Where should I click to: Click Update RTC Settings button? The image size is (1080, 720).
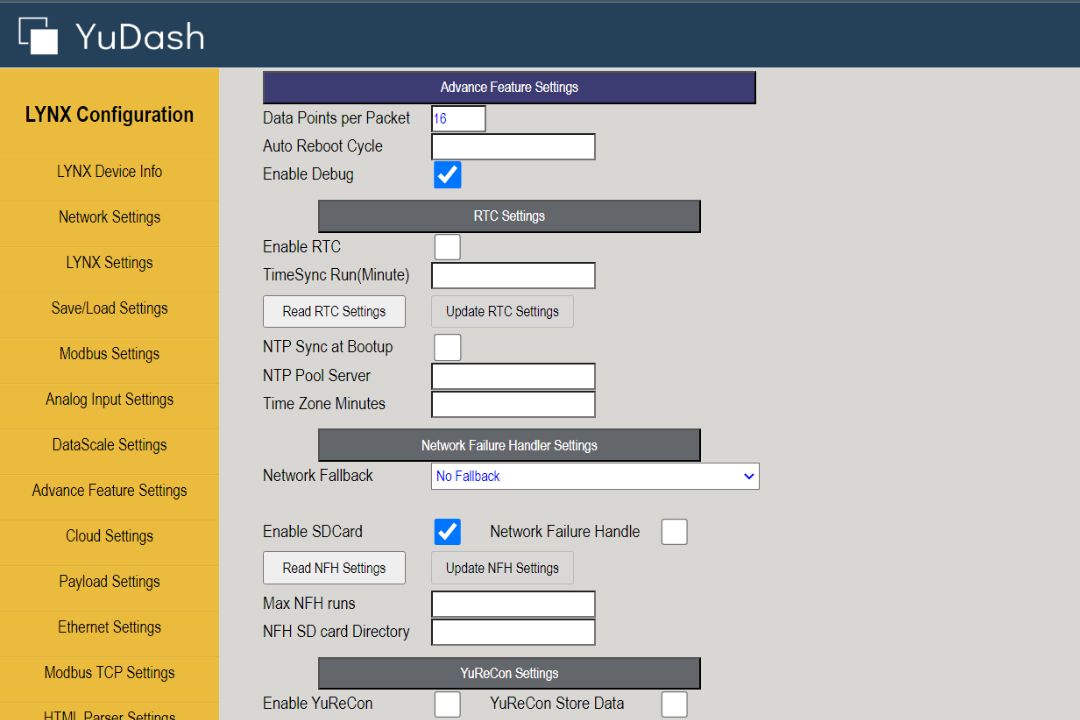tap(502, 311)
